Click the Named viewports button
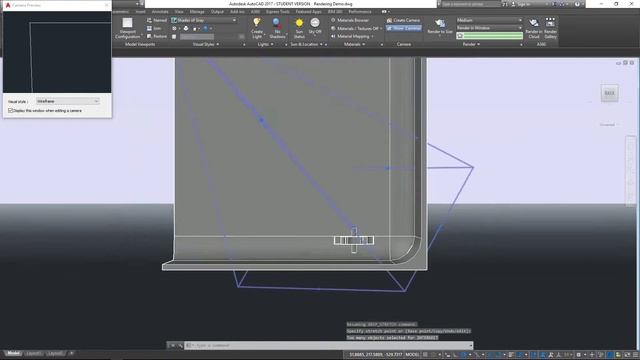The image size is (640, 360). [156, 20]
